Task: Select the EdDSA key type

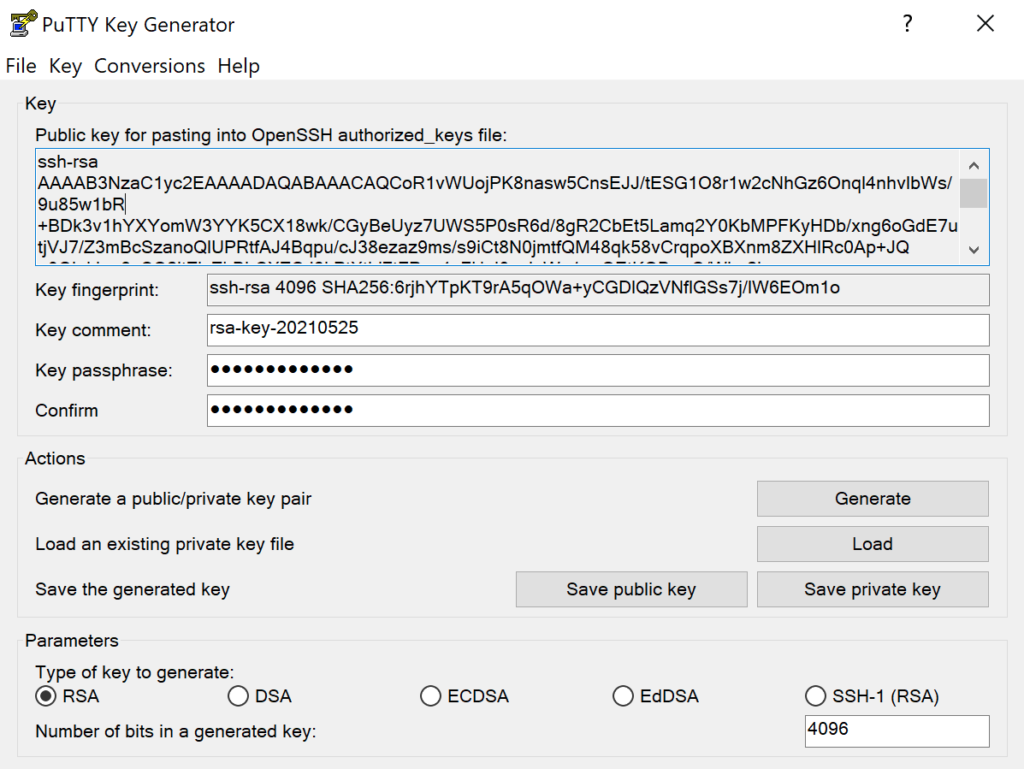Action: click(623, 696)
